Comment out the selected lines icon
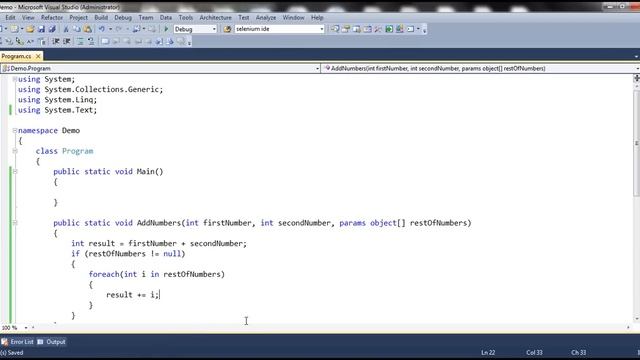 (x=80, y=41)
